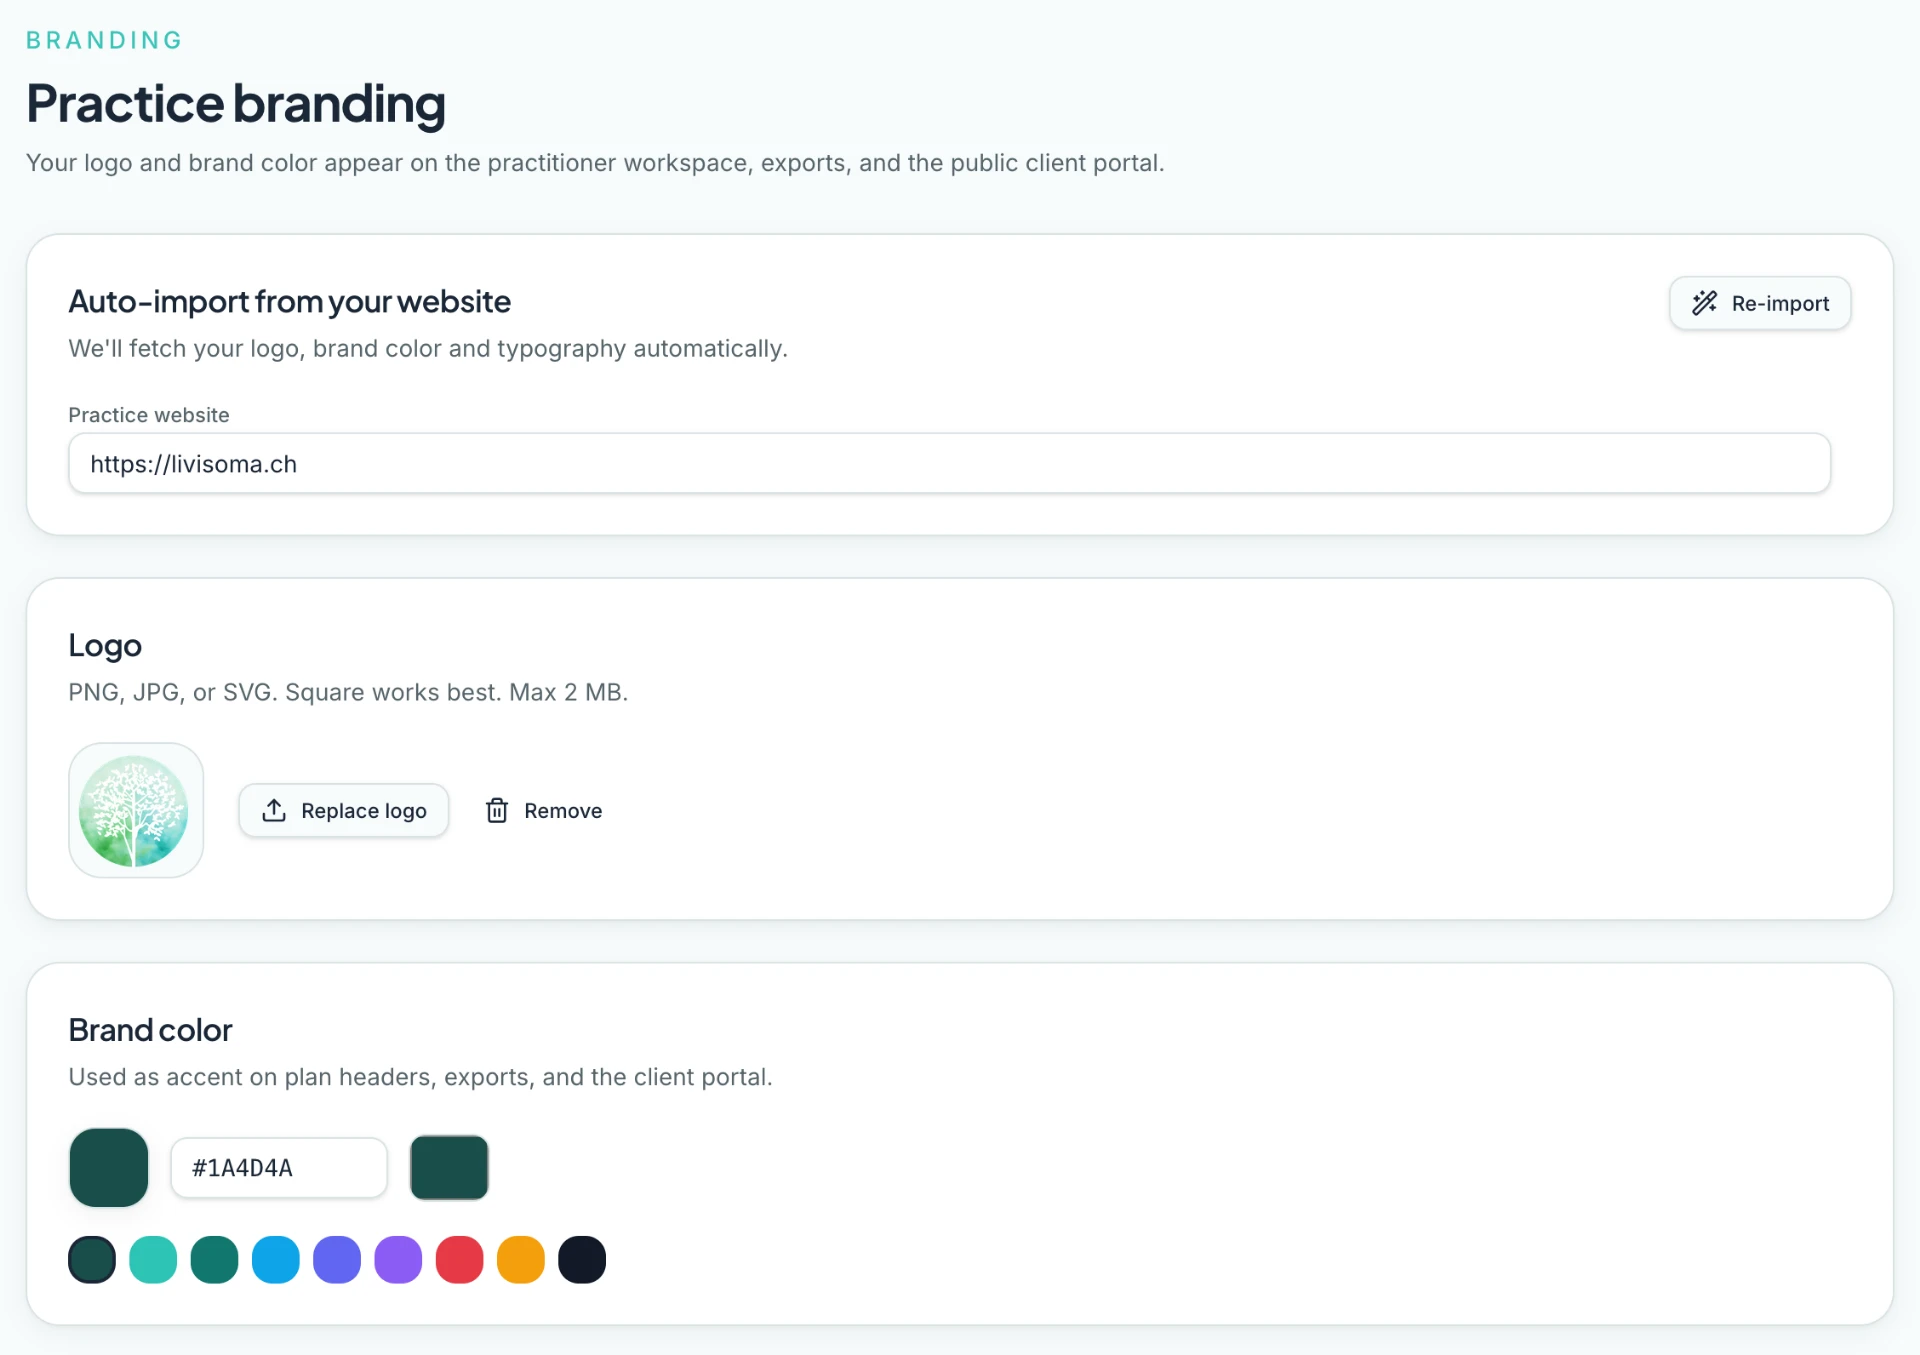Screen dimensions: 1920x1355
Task: Pick the teal green preset color
Action: coord(214,1259)
